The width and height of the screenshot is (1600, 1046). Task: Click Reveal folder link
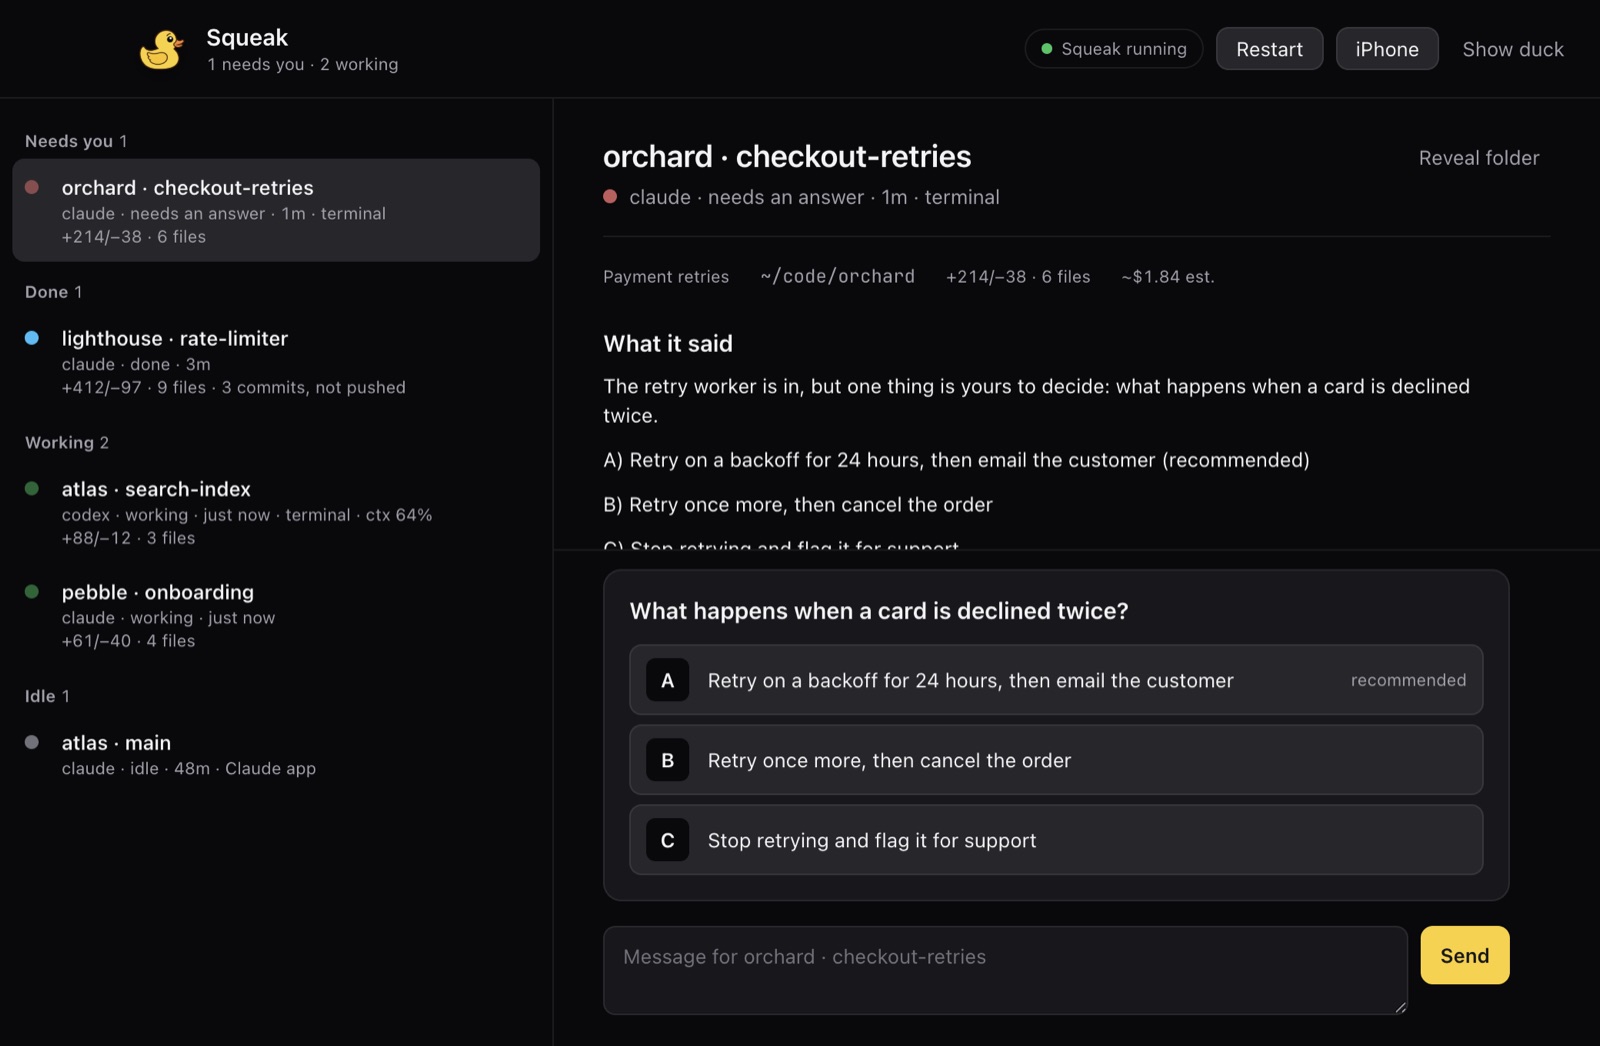[1479, 158]
